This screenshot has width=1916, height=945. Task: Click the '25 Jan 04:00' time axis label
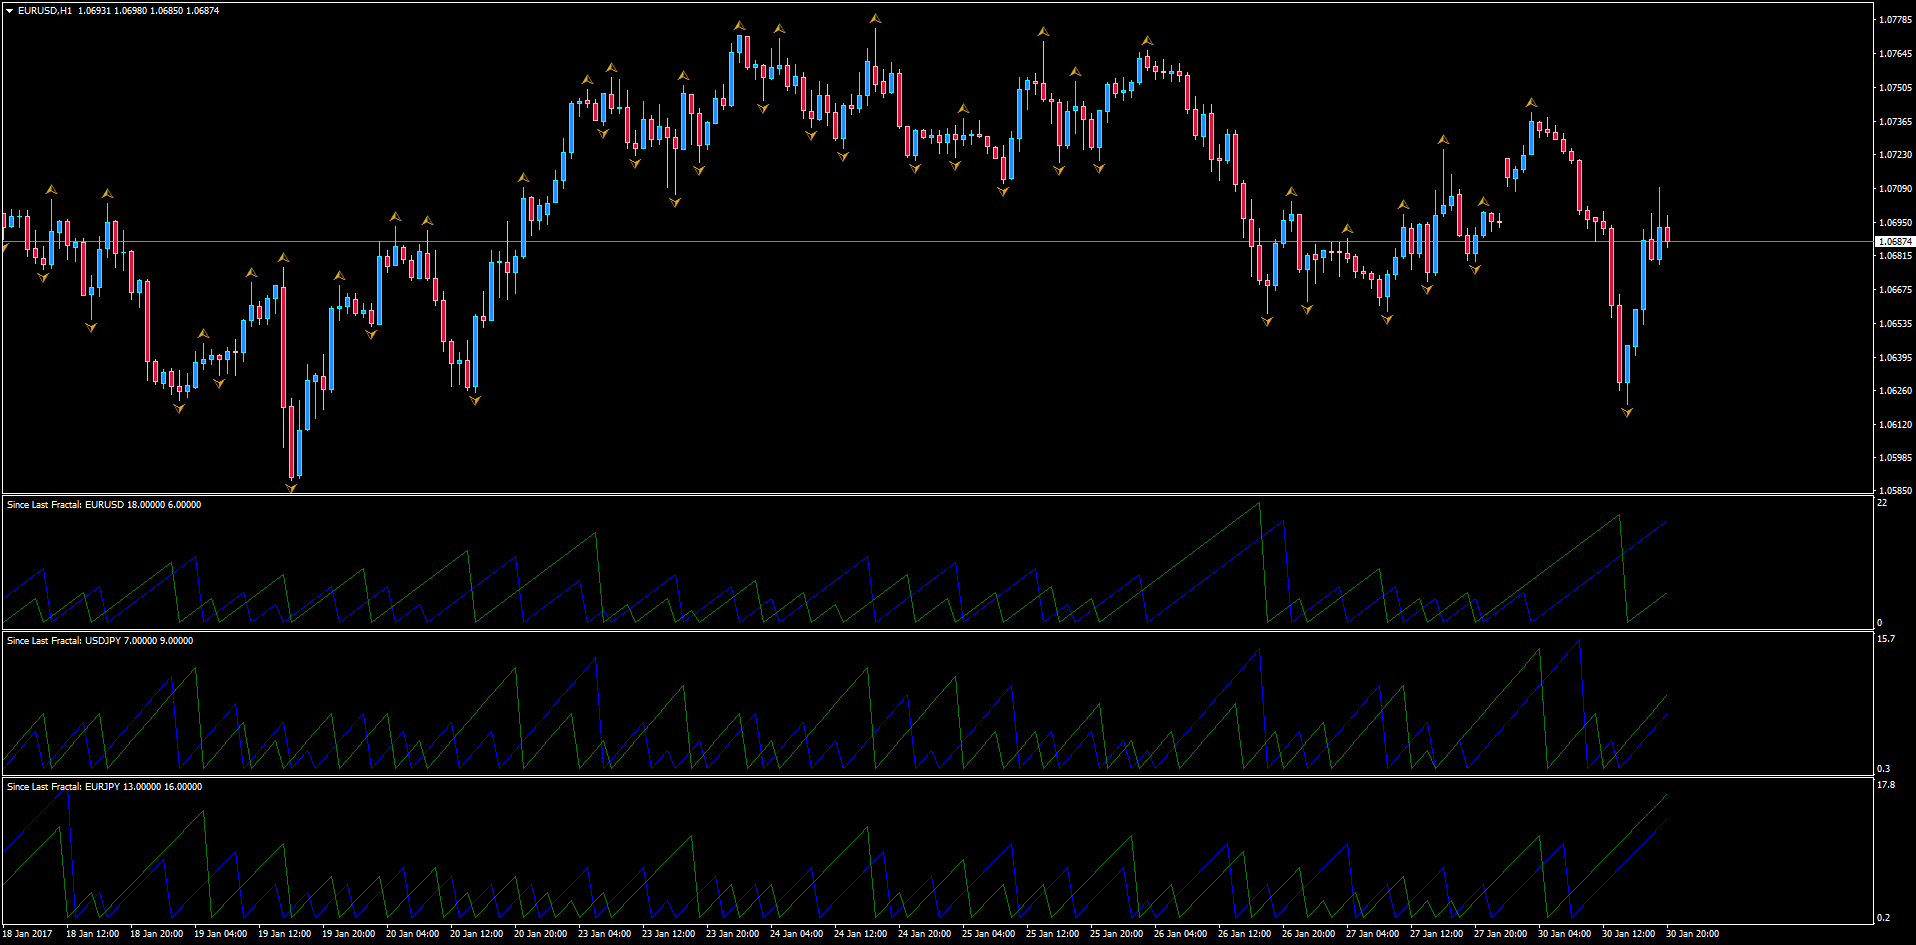[x=989, y=934]
